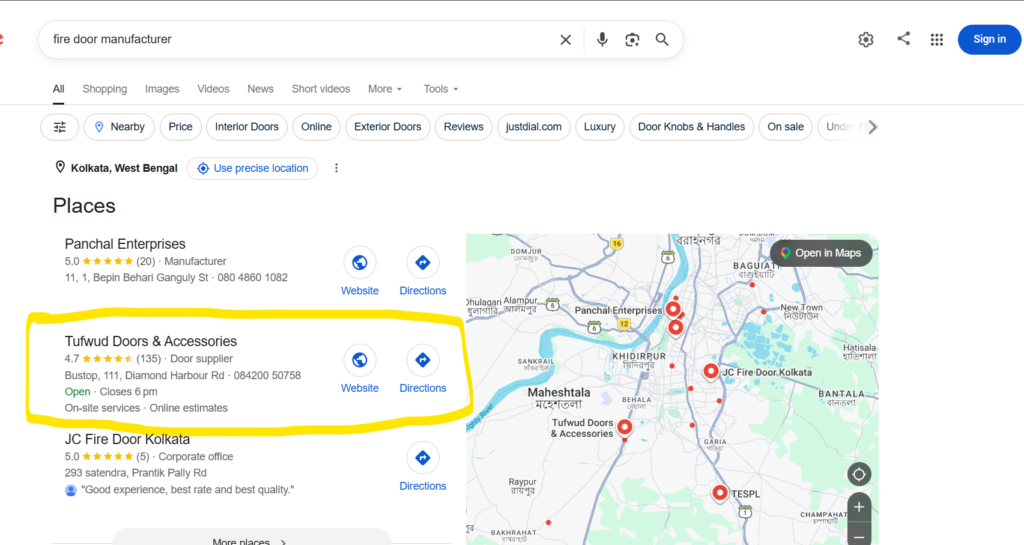
Task: Select the On sale filter chip
Action: pyautogui.click(x=786, y=127)
